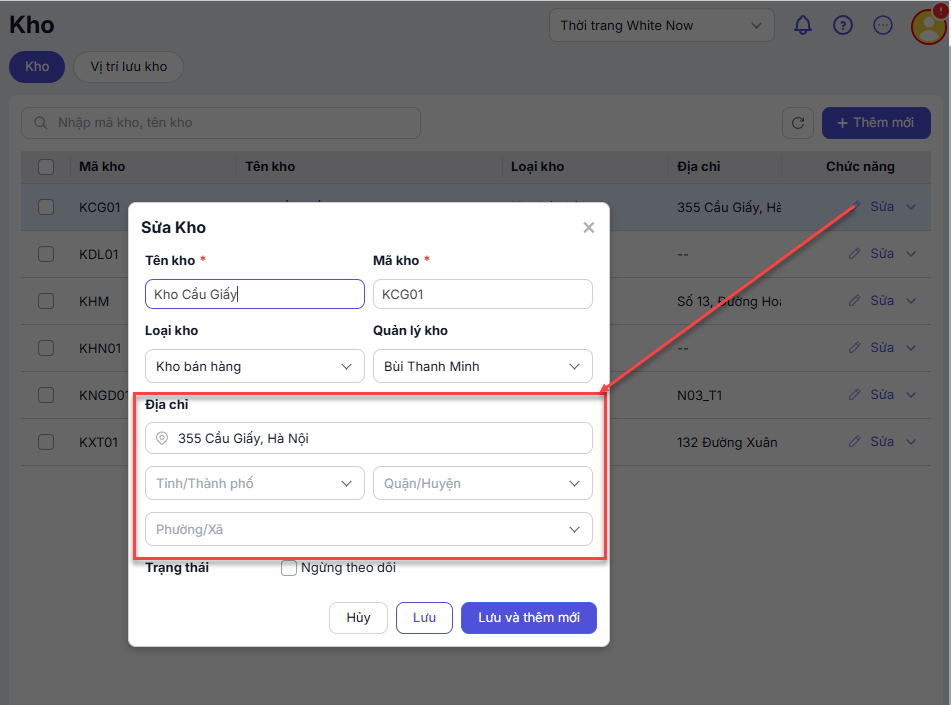Select the KHM row checkbox
Viewport: 951px width, 705px height.
click(46, 301)
